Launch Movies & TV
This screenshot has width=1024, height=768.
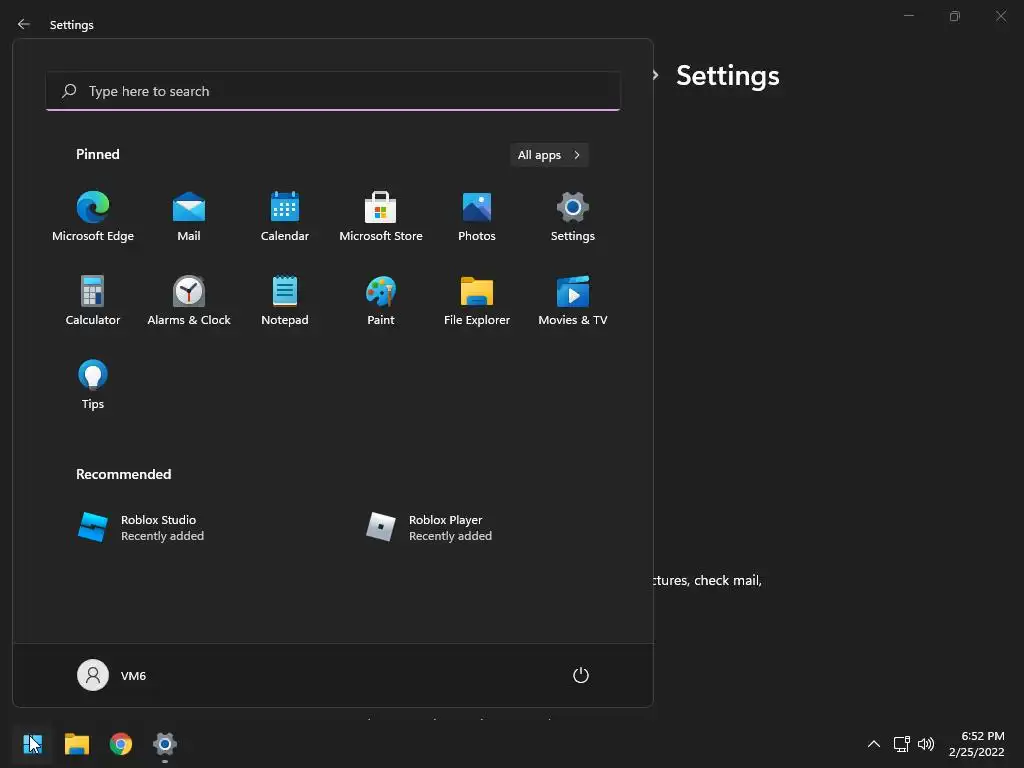coord(573,301)
